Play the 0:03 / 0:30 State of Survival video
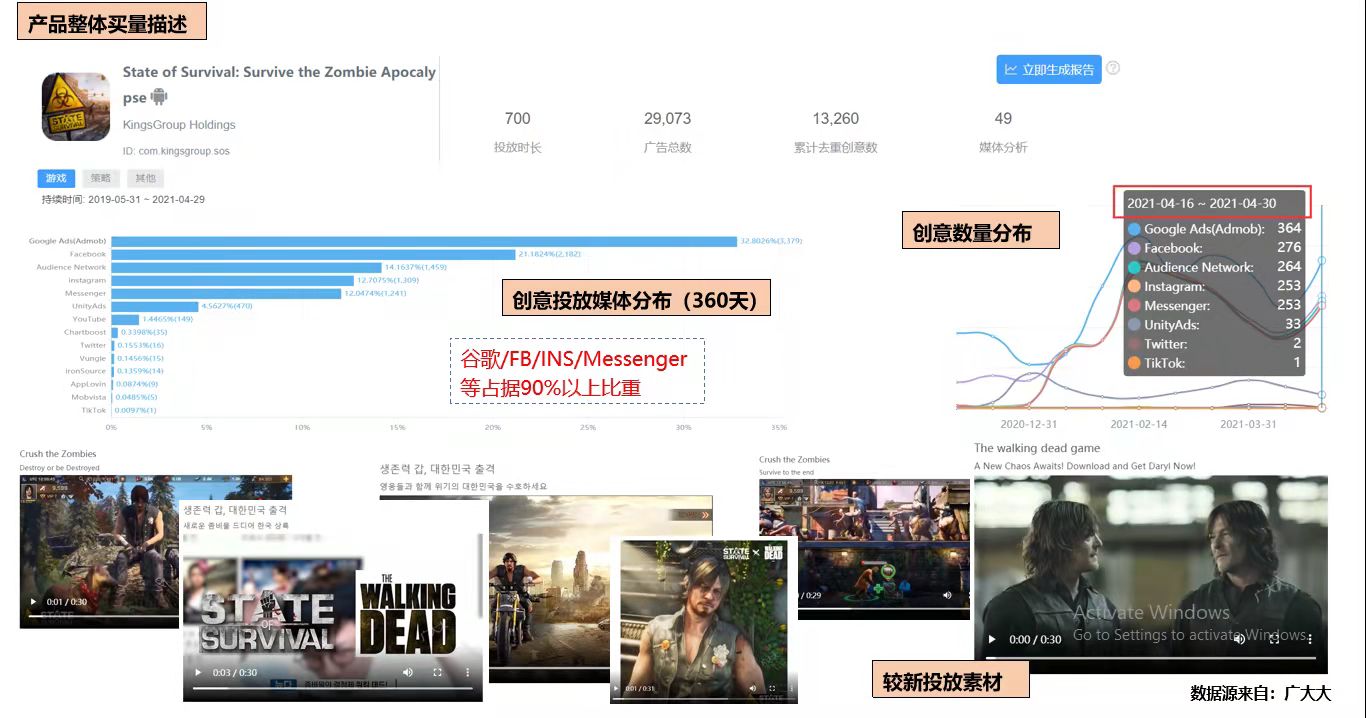The width and height of the screenshot is (1366, 718). click(x=200, y=673)
